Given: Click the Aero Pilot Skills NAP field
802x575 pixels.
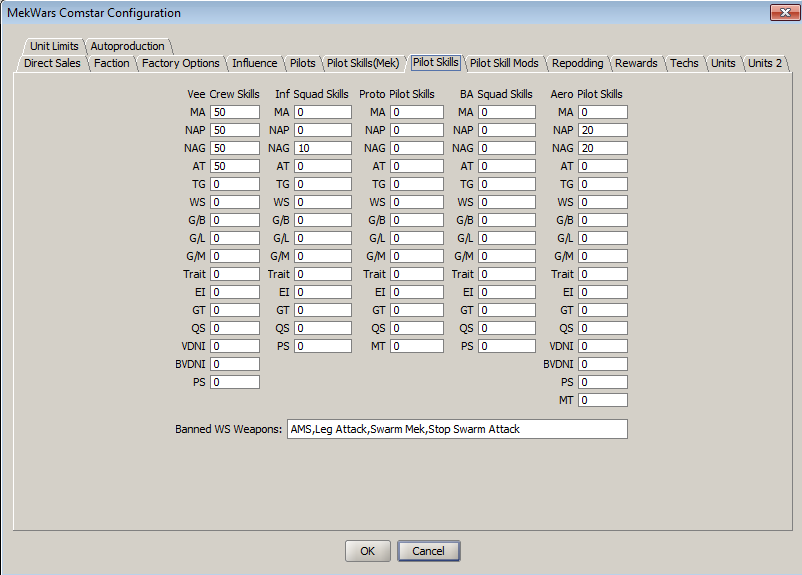Looking at the screenshot, I should point(602,130).
